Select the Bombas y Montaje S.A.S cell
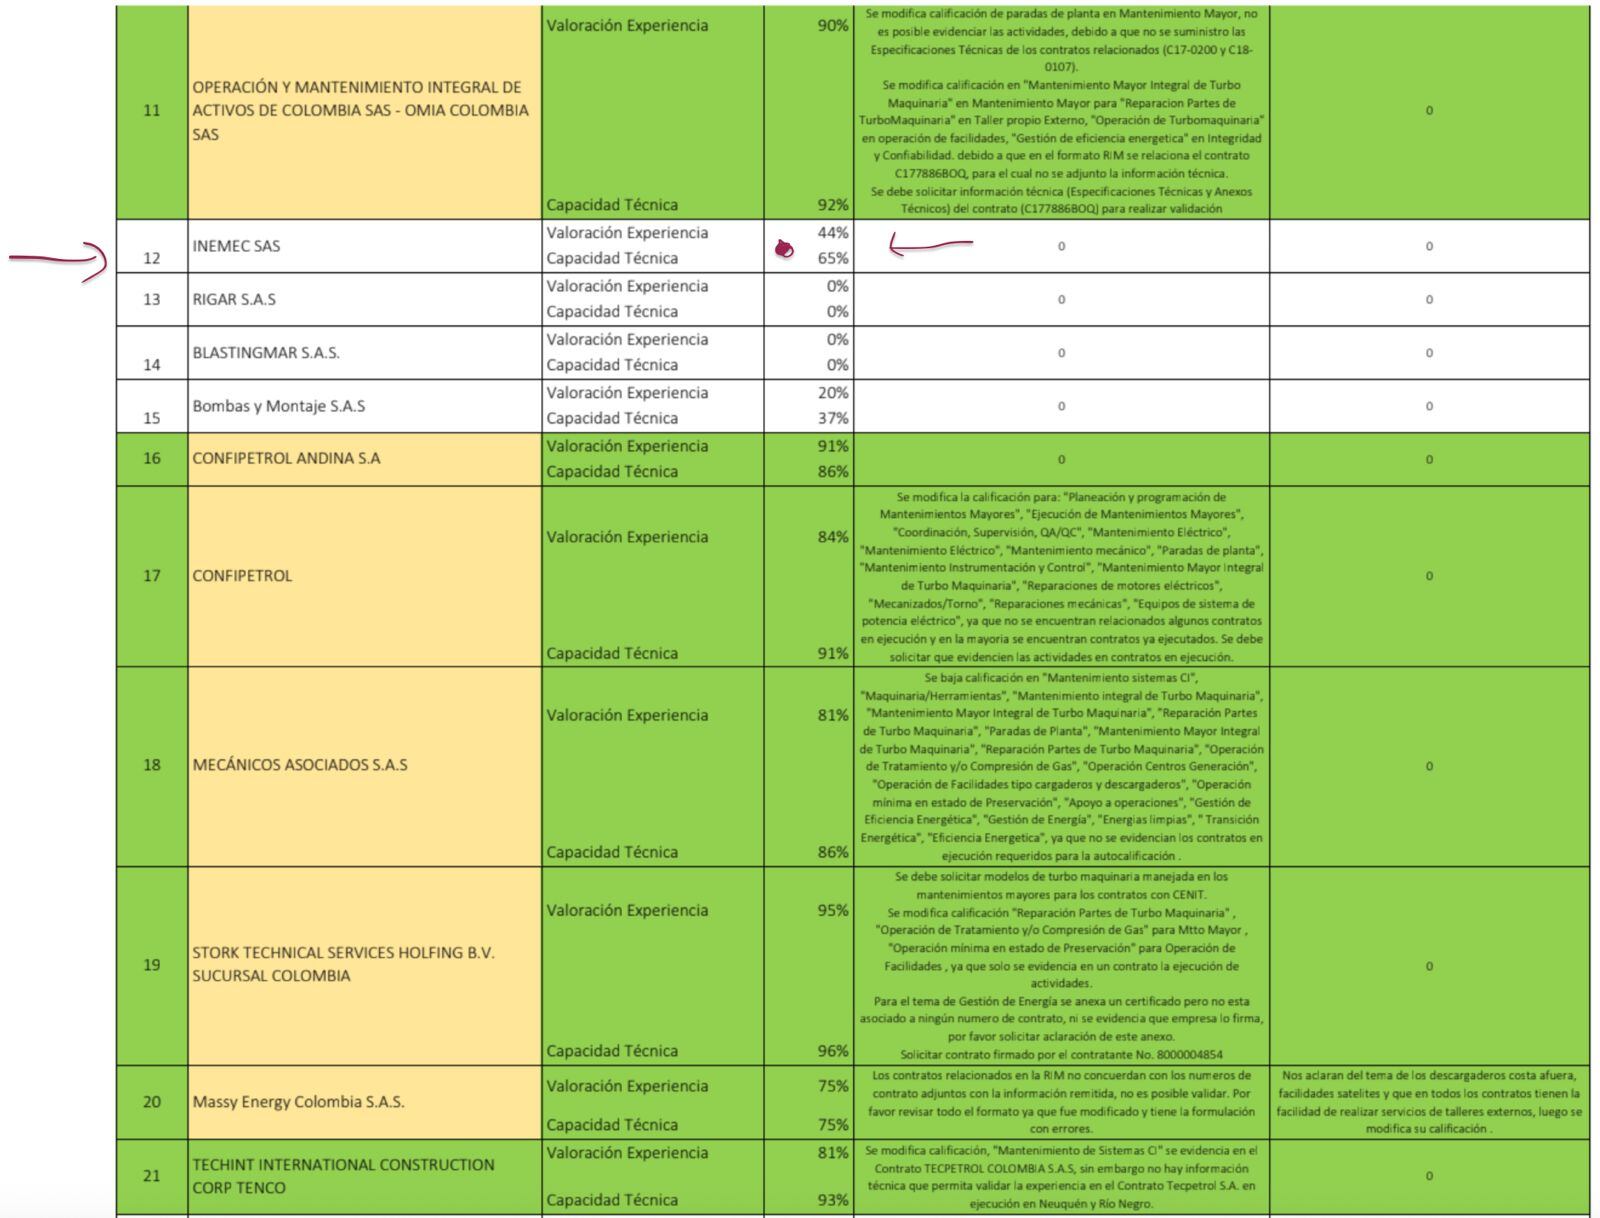Viewport: 1600px width, 1218px height. tap(364, 406)
